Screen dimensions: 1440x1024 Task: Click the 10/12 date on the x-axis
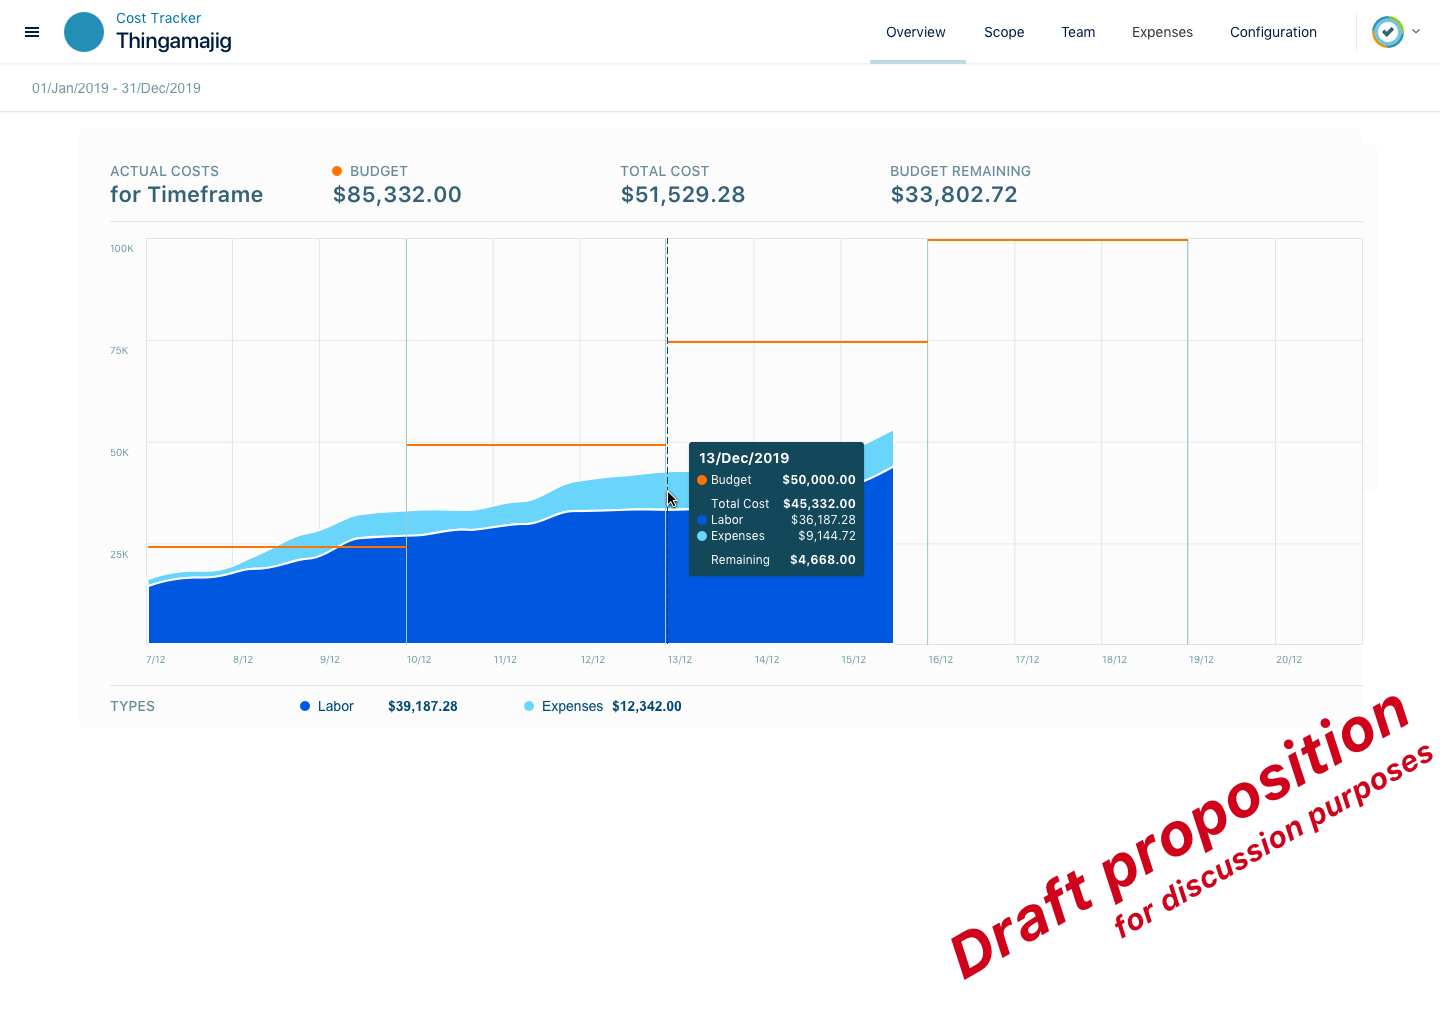pyautogui.click(x=419, y=660)
